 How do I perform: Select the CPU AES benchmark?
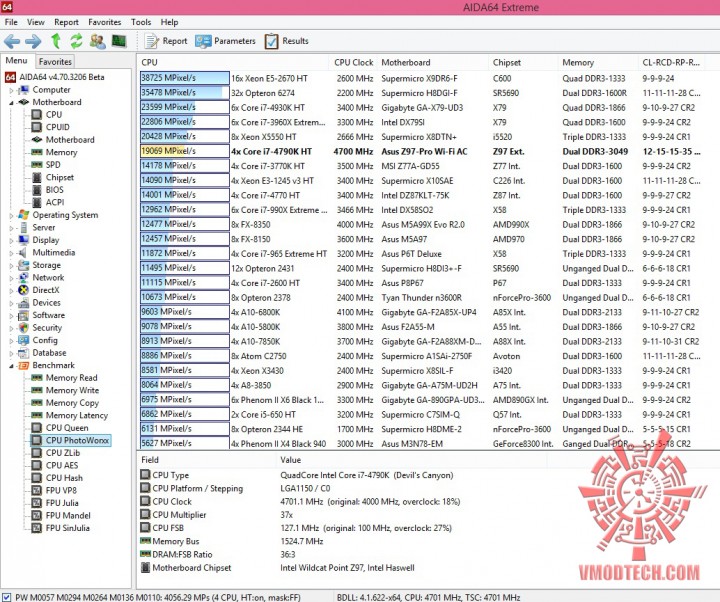pos(62,465)
